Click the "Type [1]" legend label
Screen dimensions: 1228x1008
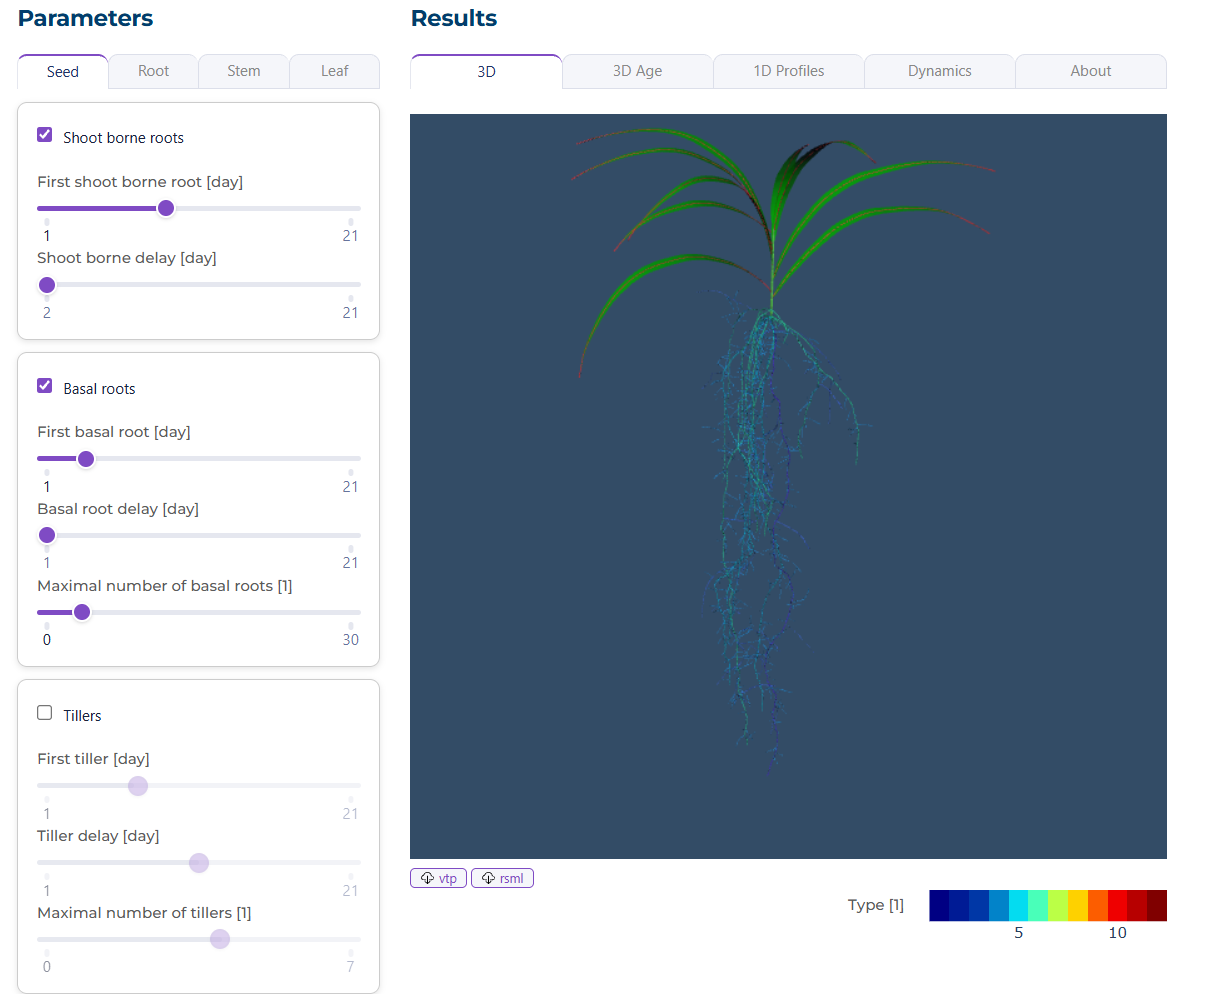coord(876,905)
